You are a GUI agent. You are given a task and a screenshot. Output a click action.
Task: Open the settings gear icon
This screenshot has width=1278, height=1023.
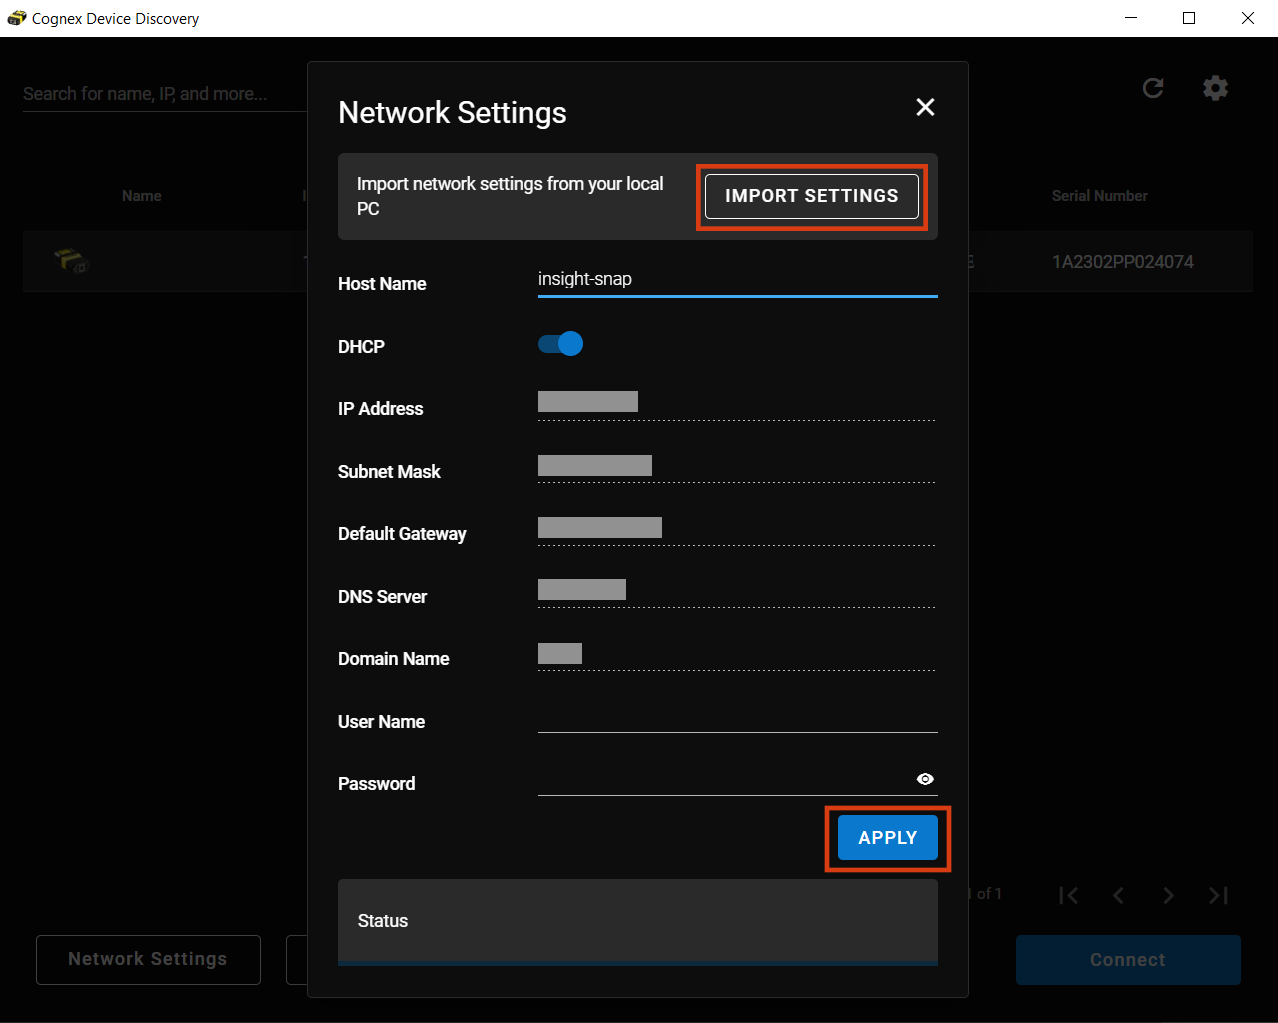point(1215,88)
